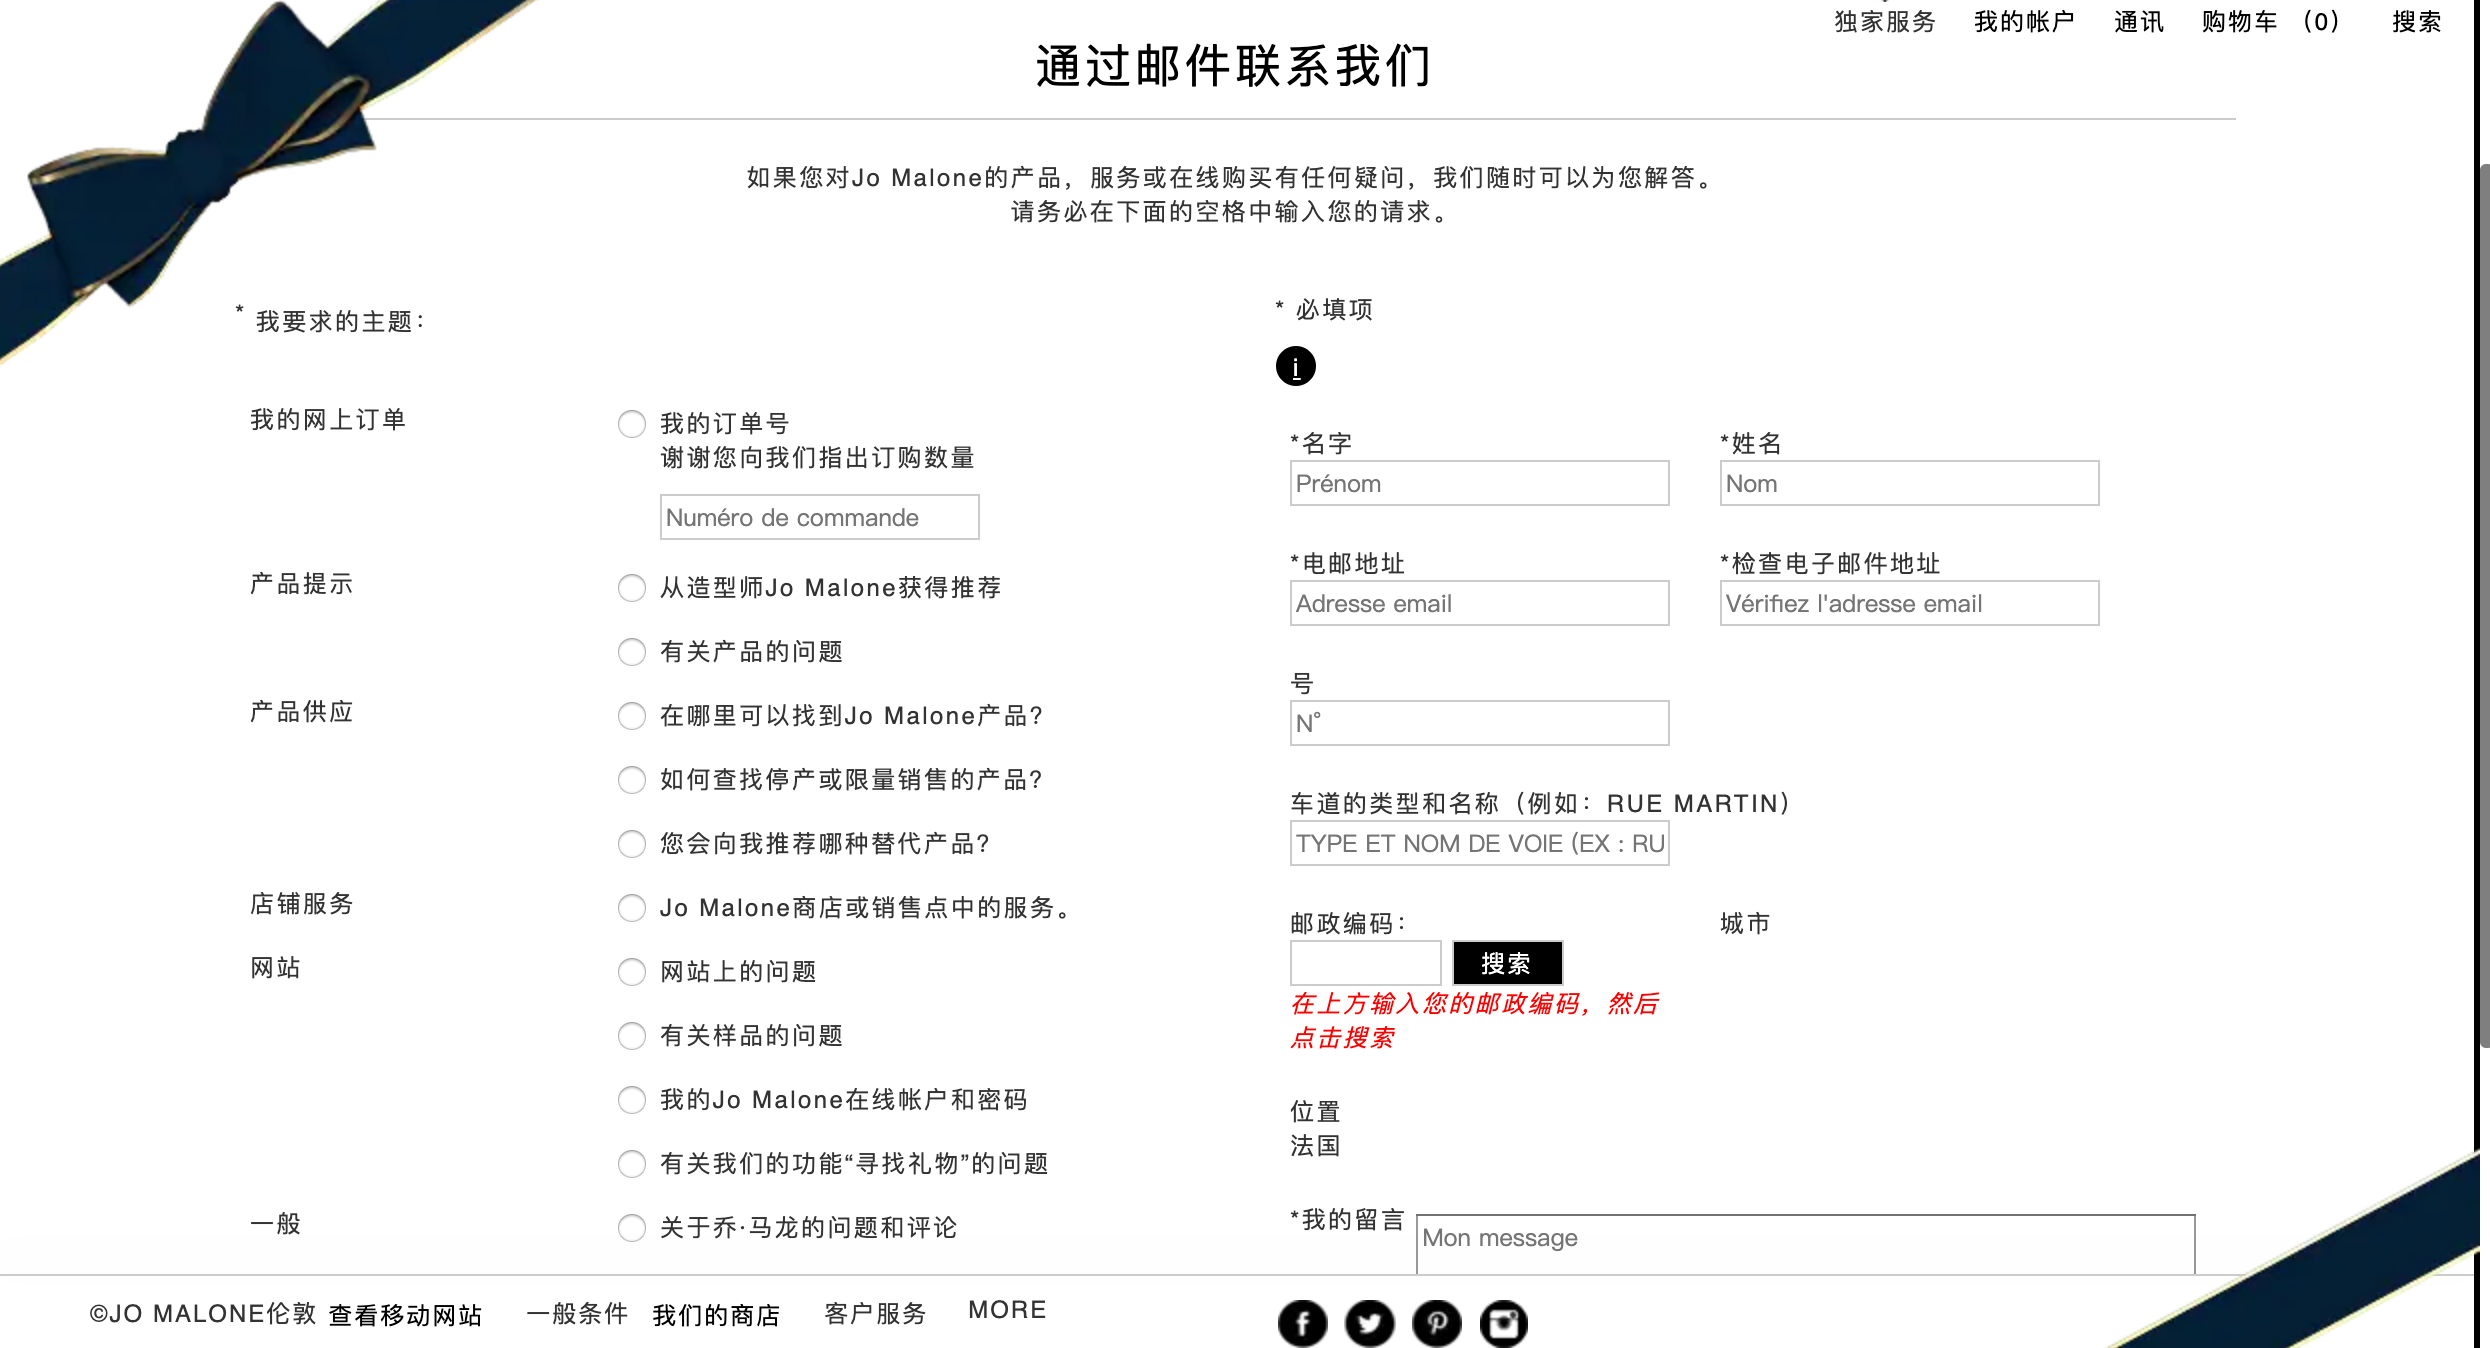The image size is (2490, 1348).
Task: Expand the MORE footer menu
Action: pyautogui.click(x=1007, y=1310)
